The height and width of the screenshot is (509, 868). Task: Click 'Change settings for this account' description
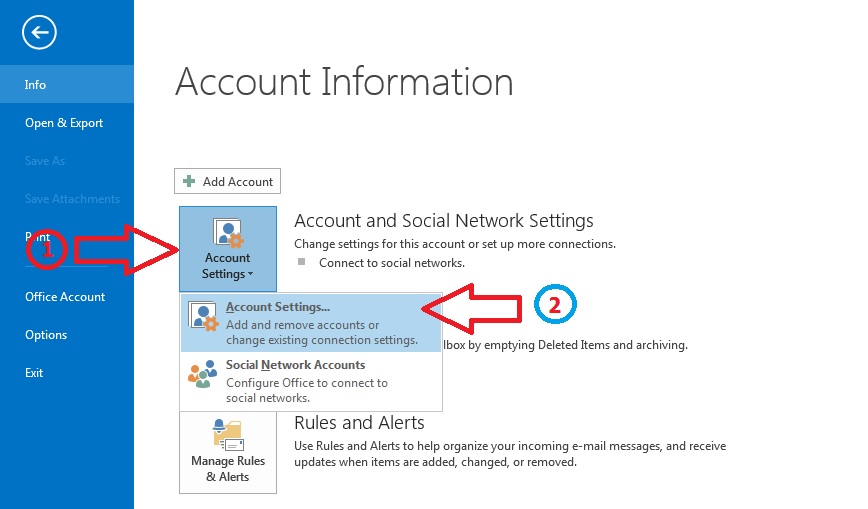click(x=454, y=244)
